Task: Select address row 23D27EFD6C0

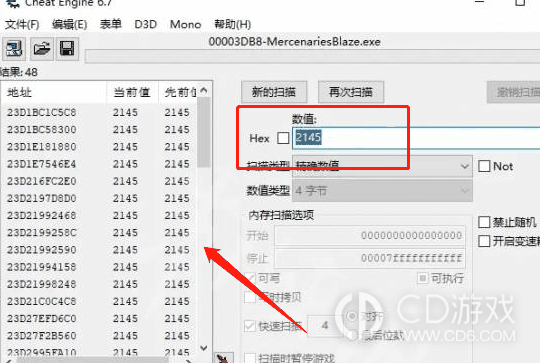Action: 99,319
